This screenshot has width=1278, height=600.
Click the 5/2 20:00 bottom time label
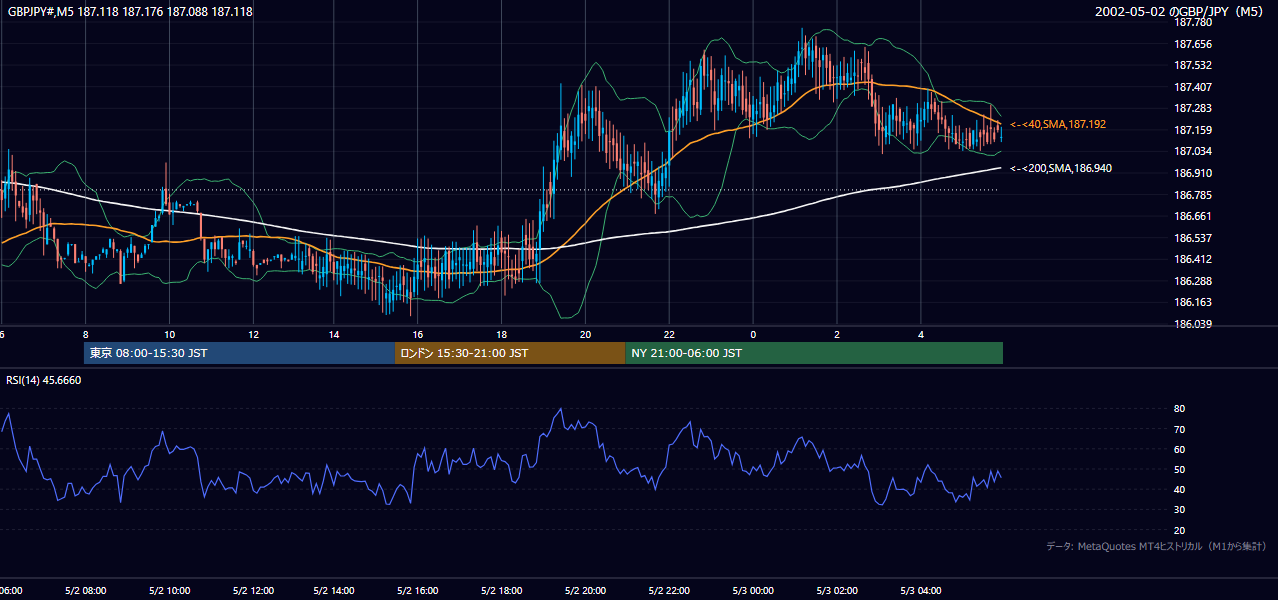click(586, 591)
